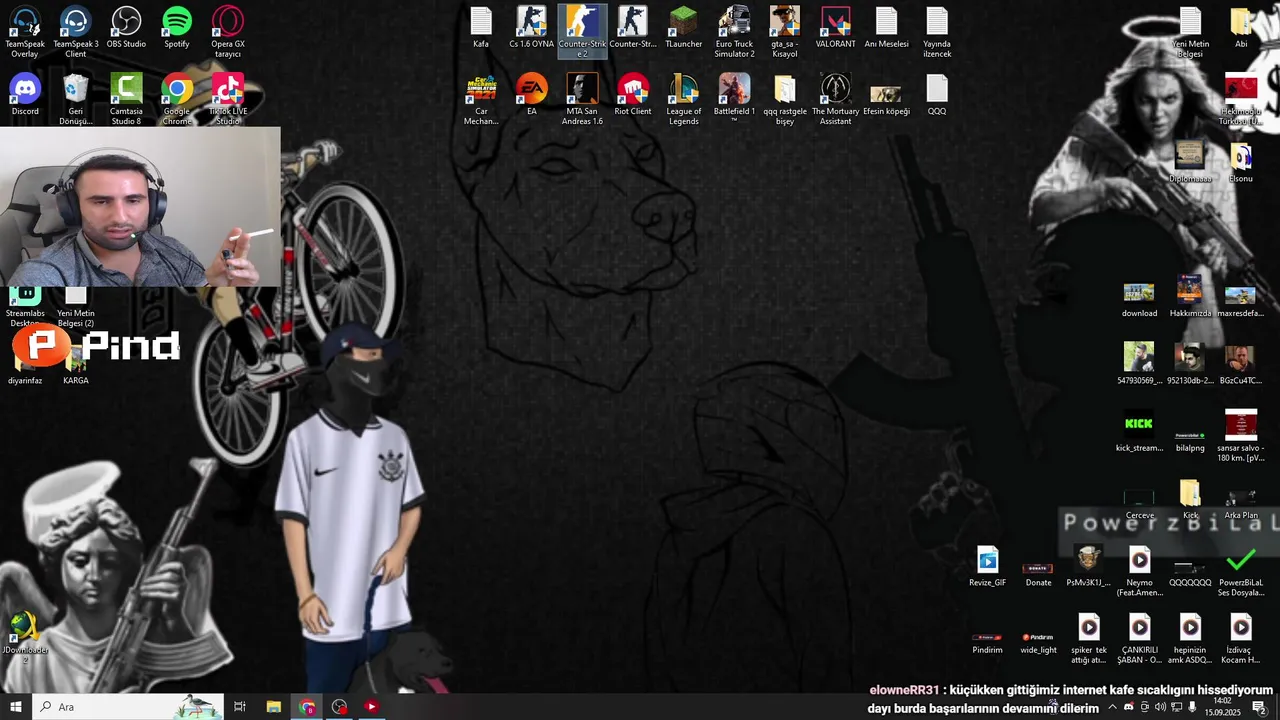Open the TeamSpeak Overlay desktop shortcut

[x=25, y=32]
